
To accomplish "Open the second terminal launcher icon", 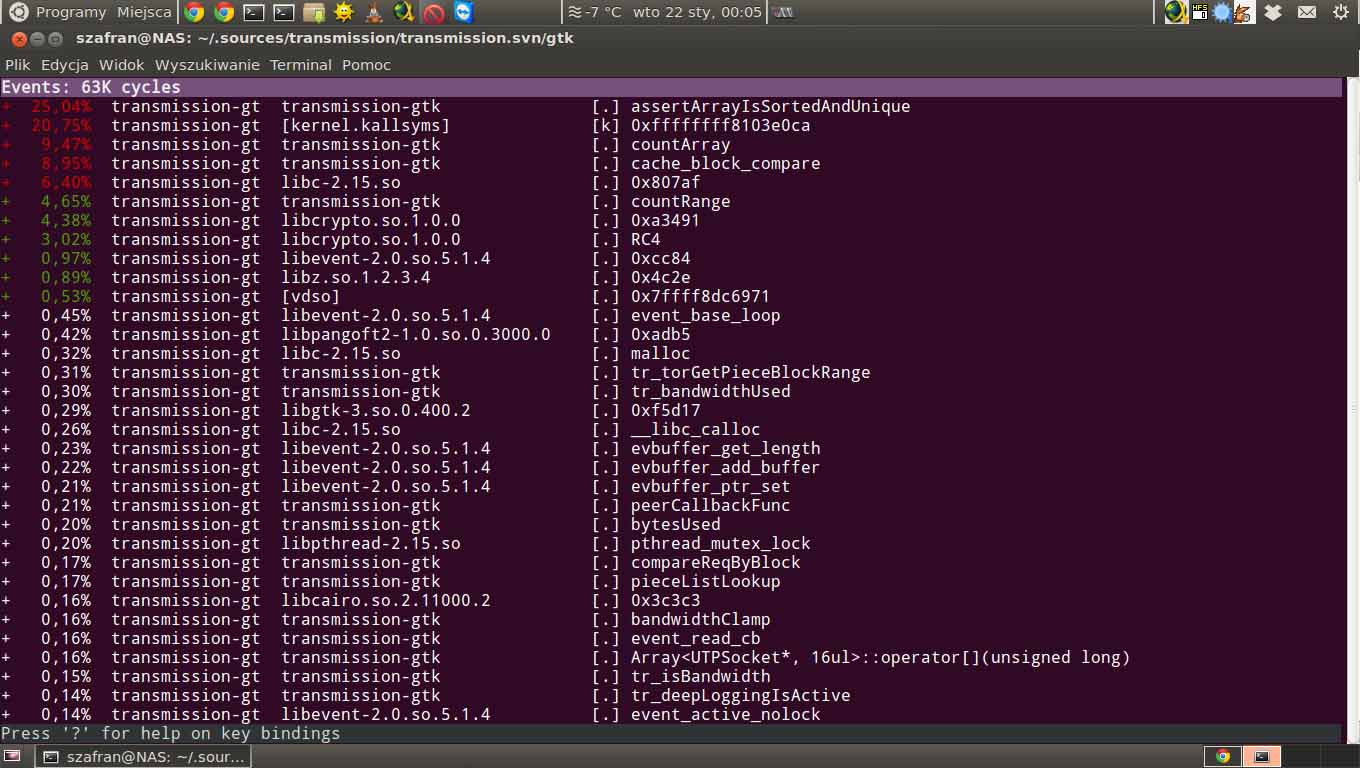I will [x=285, y=12].
